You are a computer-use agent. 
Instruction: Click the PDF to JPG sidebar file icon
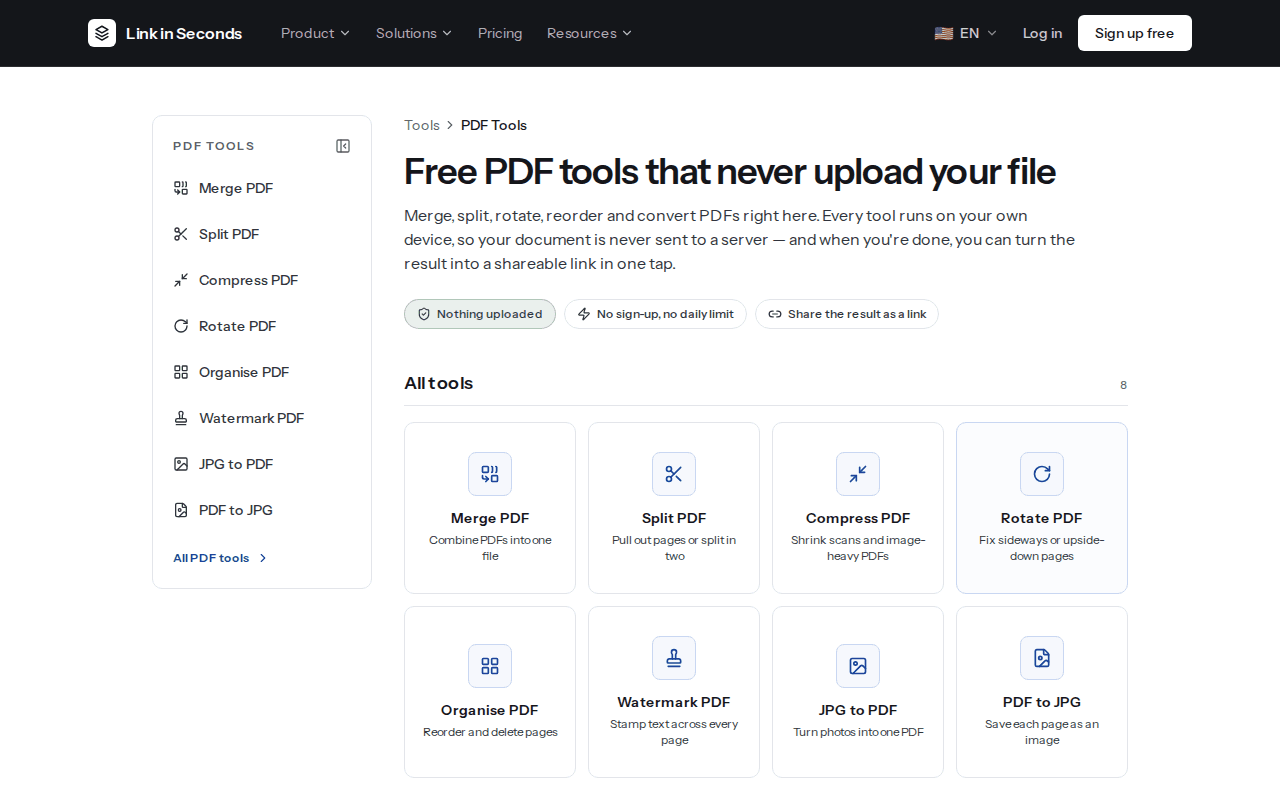181,510
